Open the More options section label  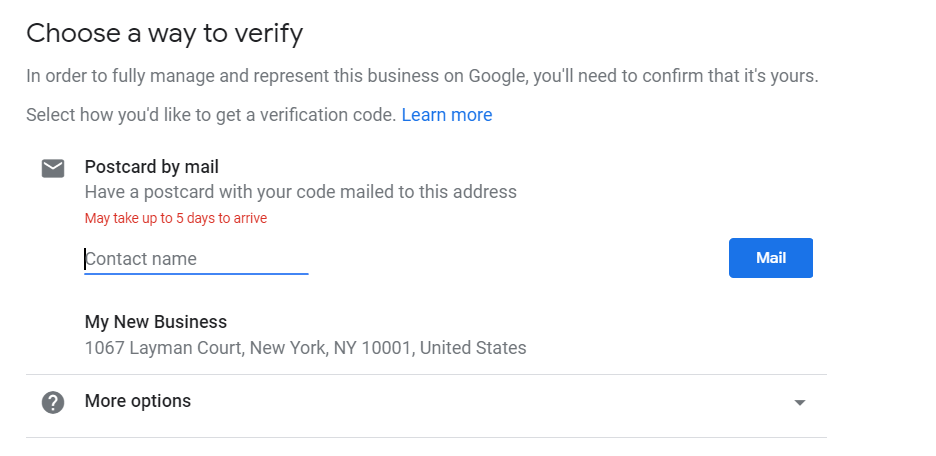[x=138, y=401]
